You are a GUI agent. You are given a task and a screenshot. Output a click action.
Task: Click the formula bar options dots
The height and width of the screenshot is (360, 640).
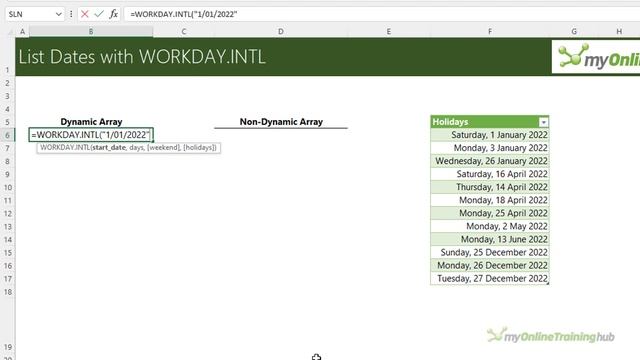tap(71, 14)
